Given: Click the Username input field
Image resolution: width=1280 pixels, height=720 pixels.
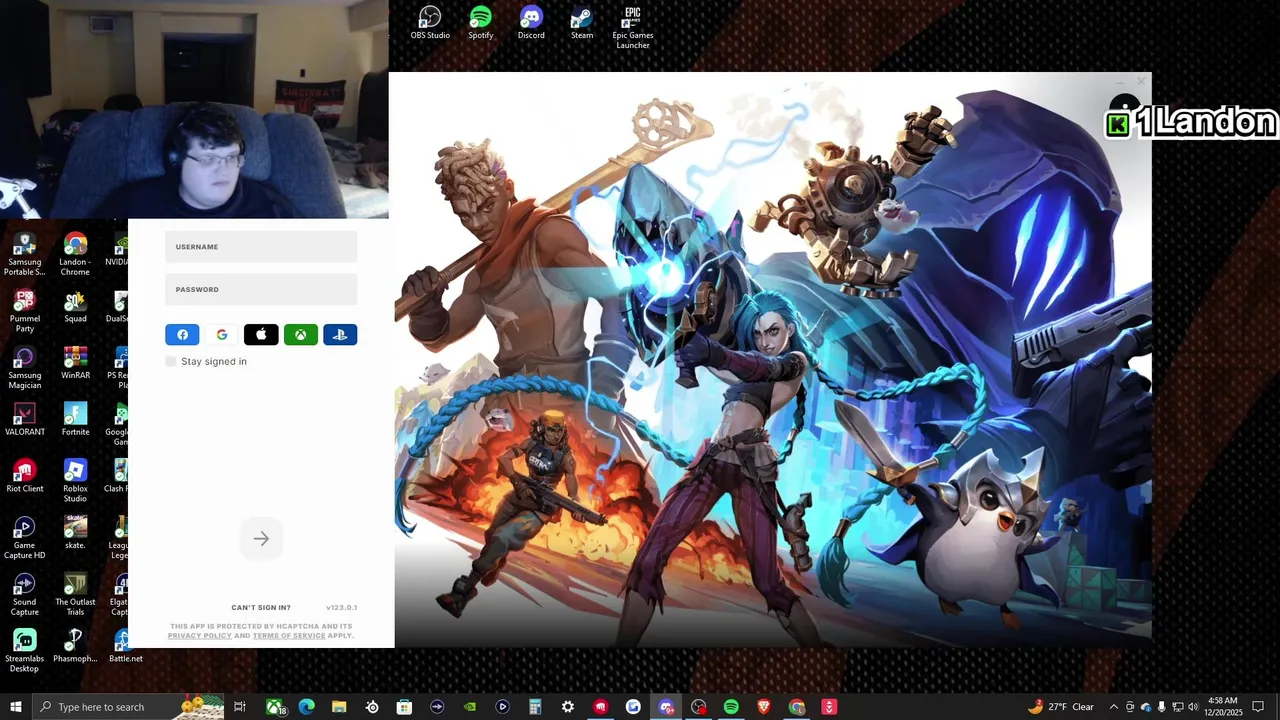Looking at the screenshot, I should (261, 247).
